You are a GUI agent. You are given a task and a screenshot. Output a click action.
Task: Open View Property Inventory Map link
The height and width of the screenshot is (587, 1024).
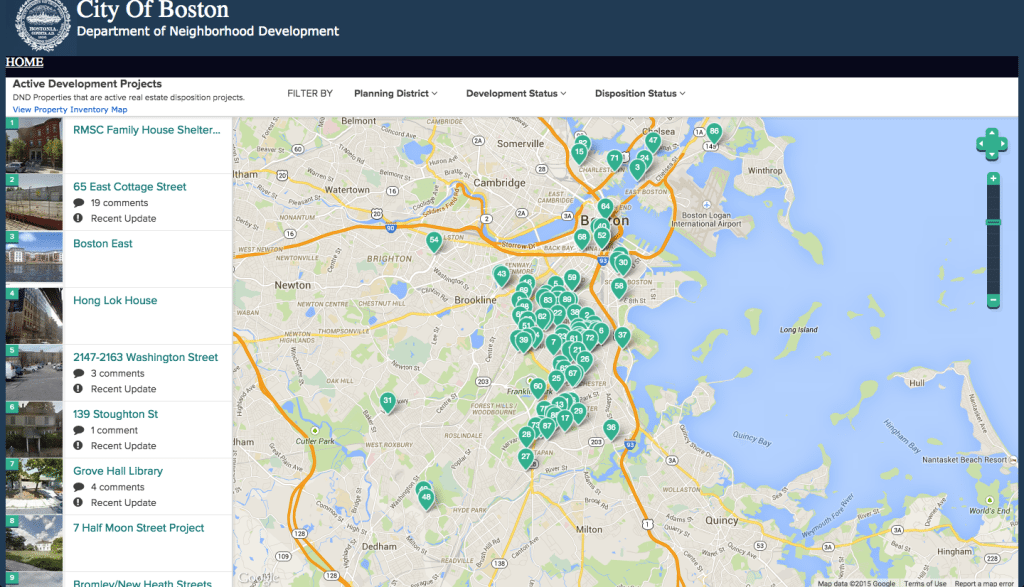pyautogui.click(x=70, y=110)
